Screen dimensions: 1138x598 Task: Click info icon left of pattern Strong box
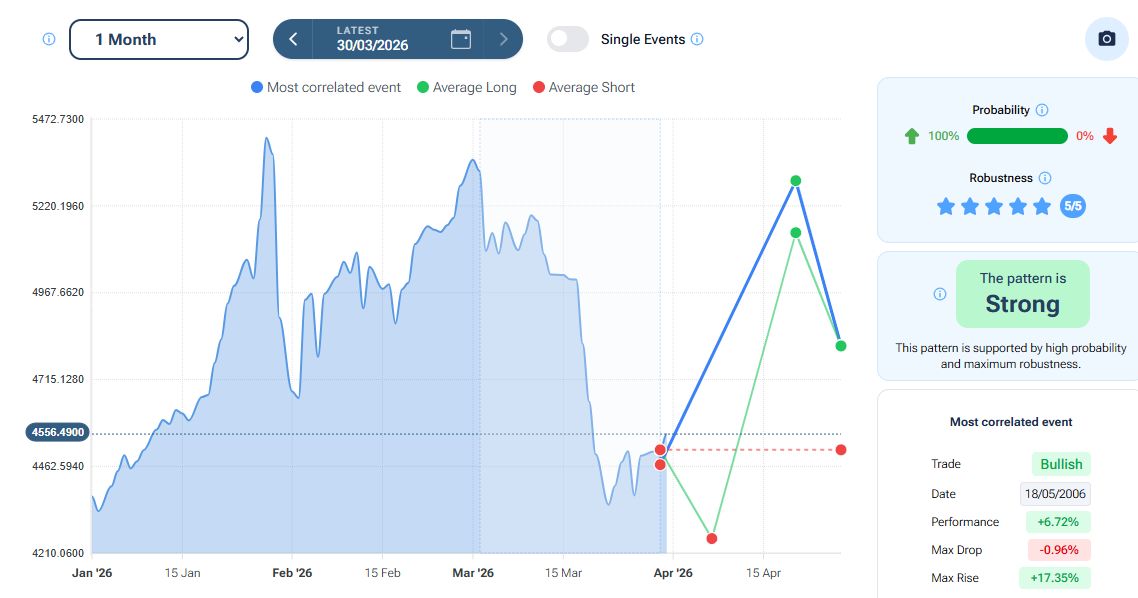939,294
